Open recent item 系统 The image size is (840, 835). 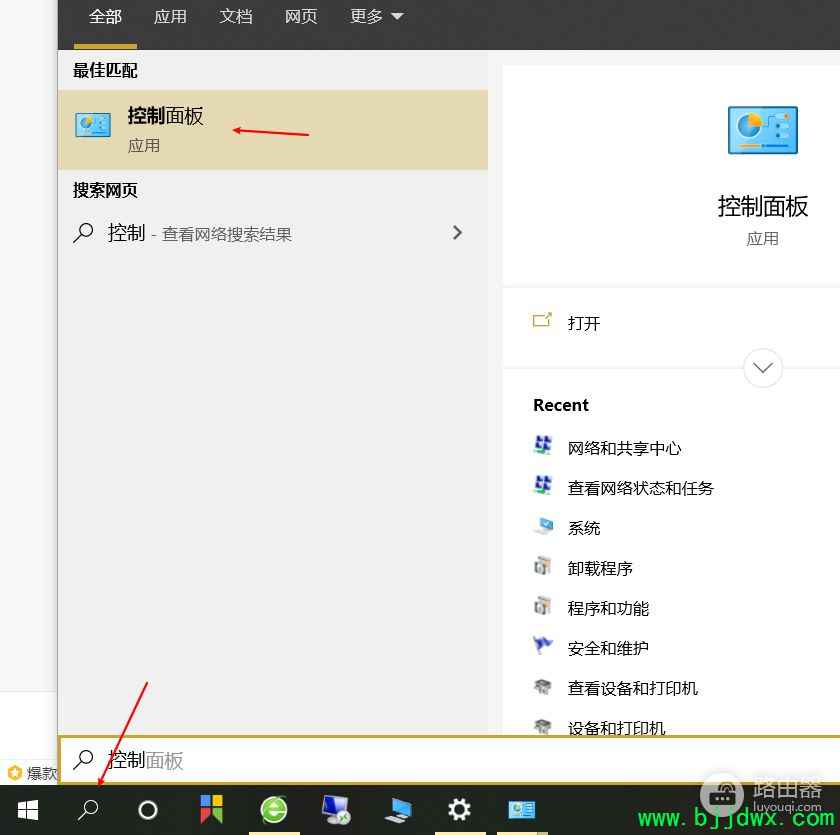click(x=583, y=529)
